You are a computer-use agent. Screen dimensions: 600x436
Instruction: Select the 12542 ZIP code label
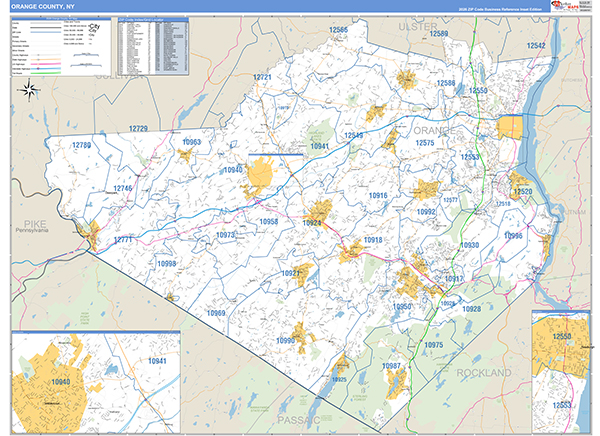tap(537, 46)
